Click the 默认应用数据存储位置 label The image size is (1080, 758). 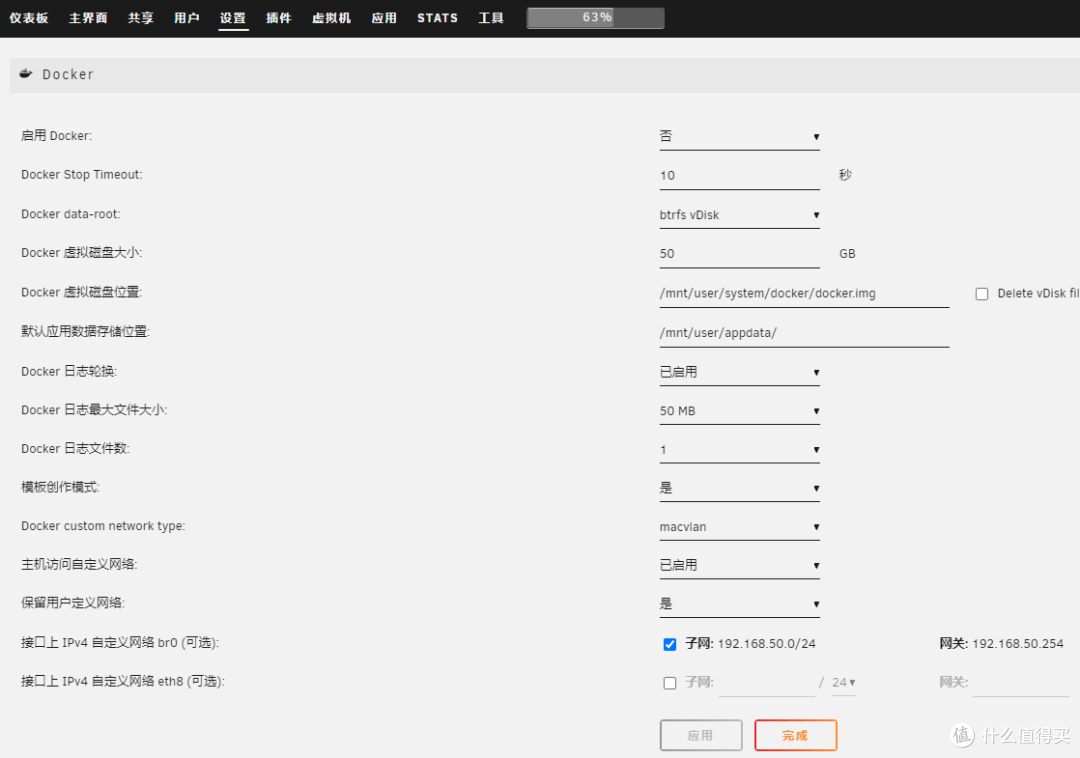coord(85,331)
